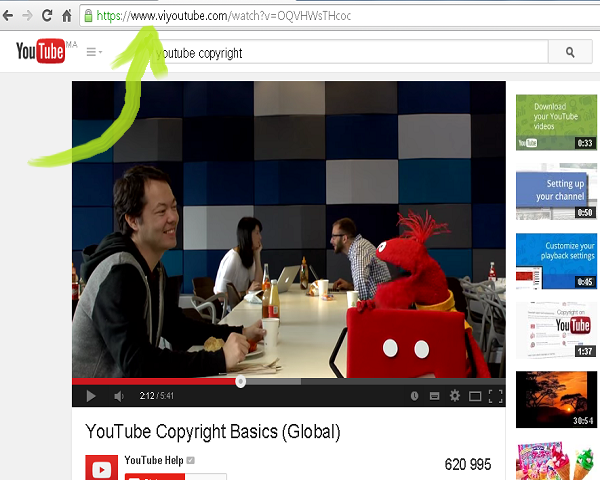This screenshot has height=480, width=600.
Task: Click the video progress scrubber handle
Action: coord(240,381)
